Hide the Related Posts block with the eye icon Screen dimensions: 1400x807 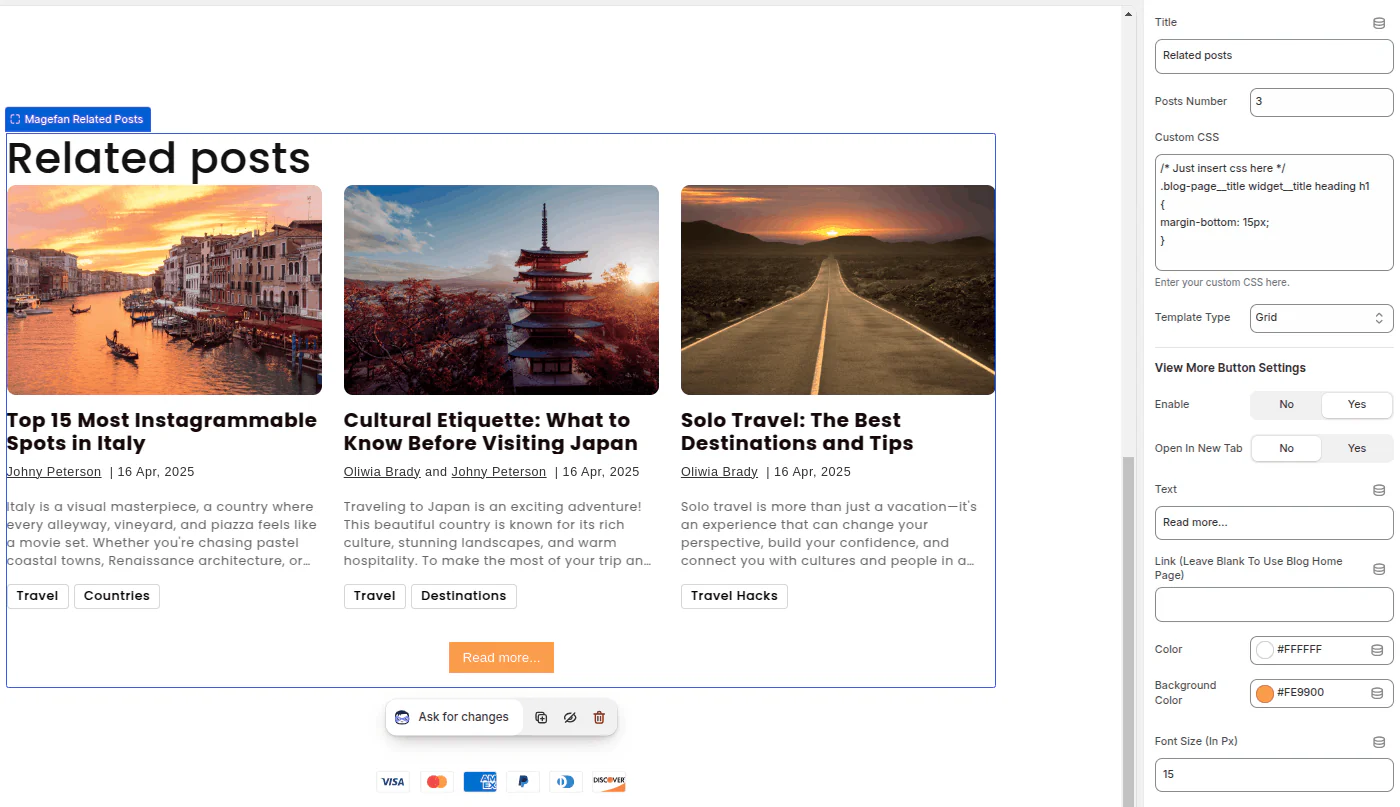click(570, 717)
